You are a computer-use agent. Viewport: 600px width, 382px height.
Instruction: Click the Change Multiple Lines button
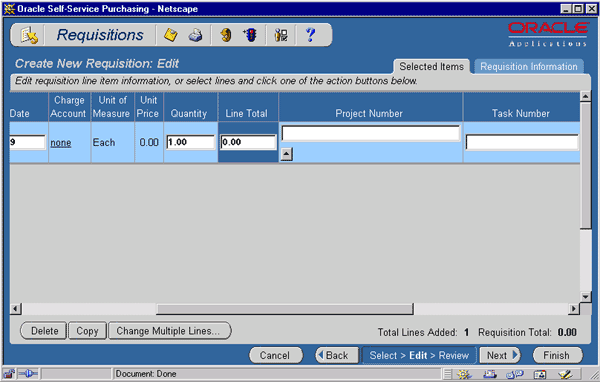tap(170, 331)
